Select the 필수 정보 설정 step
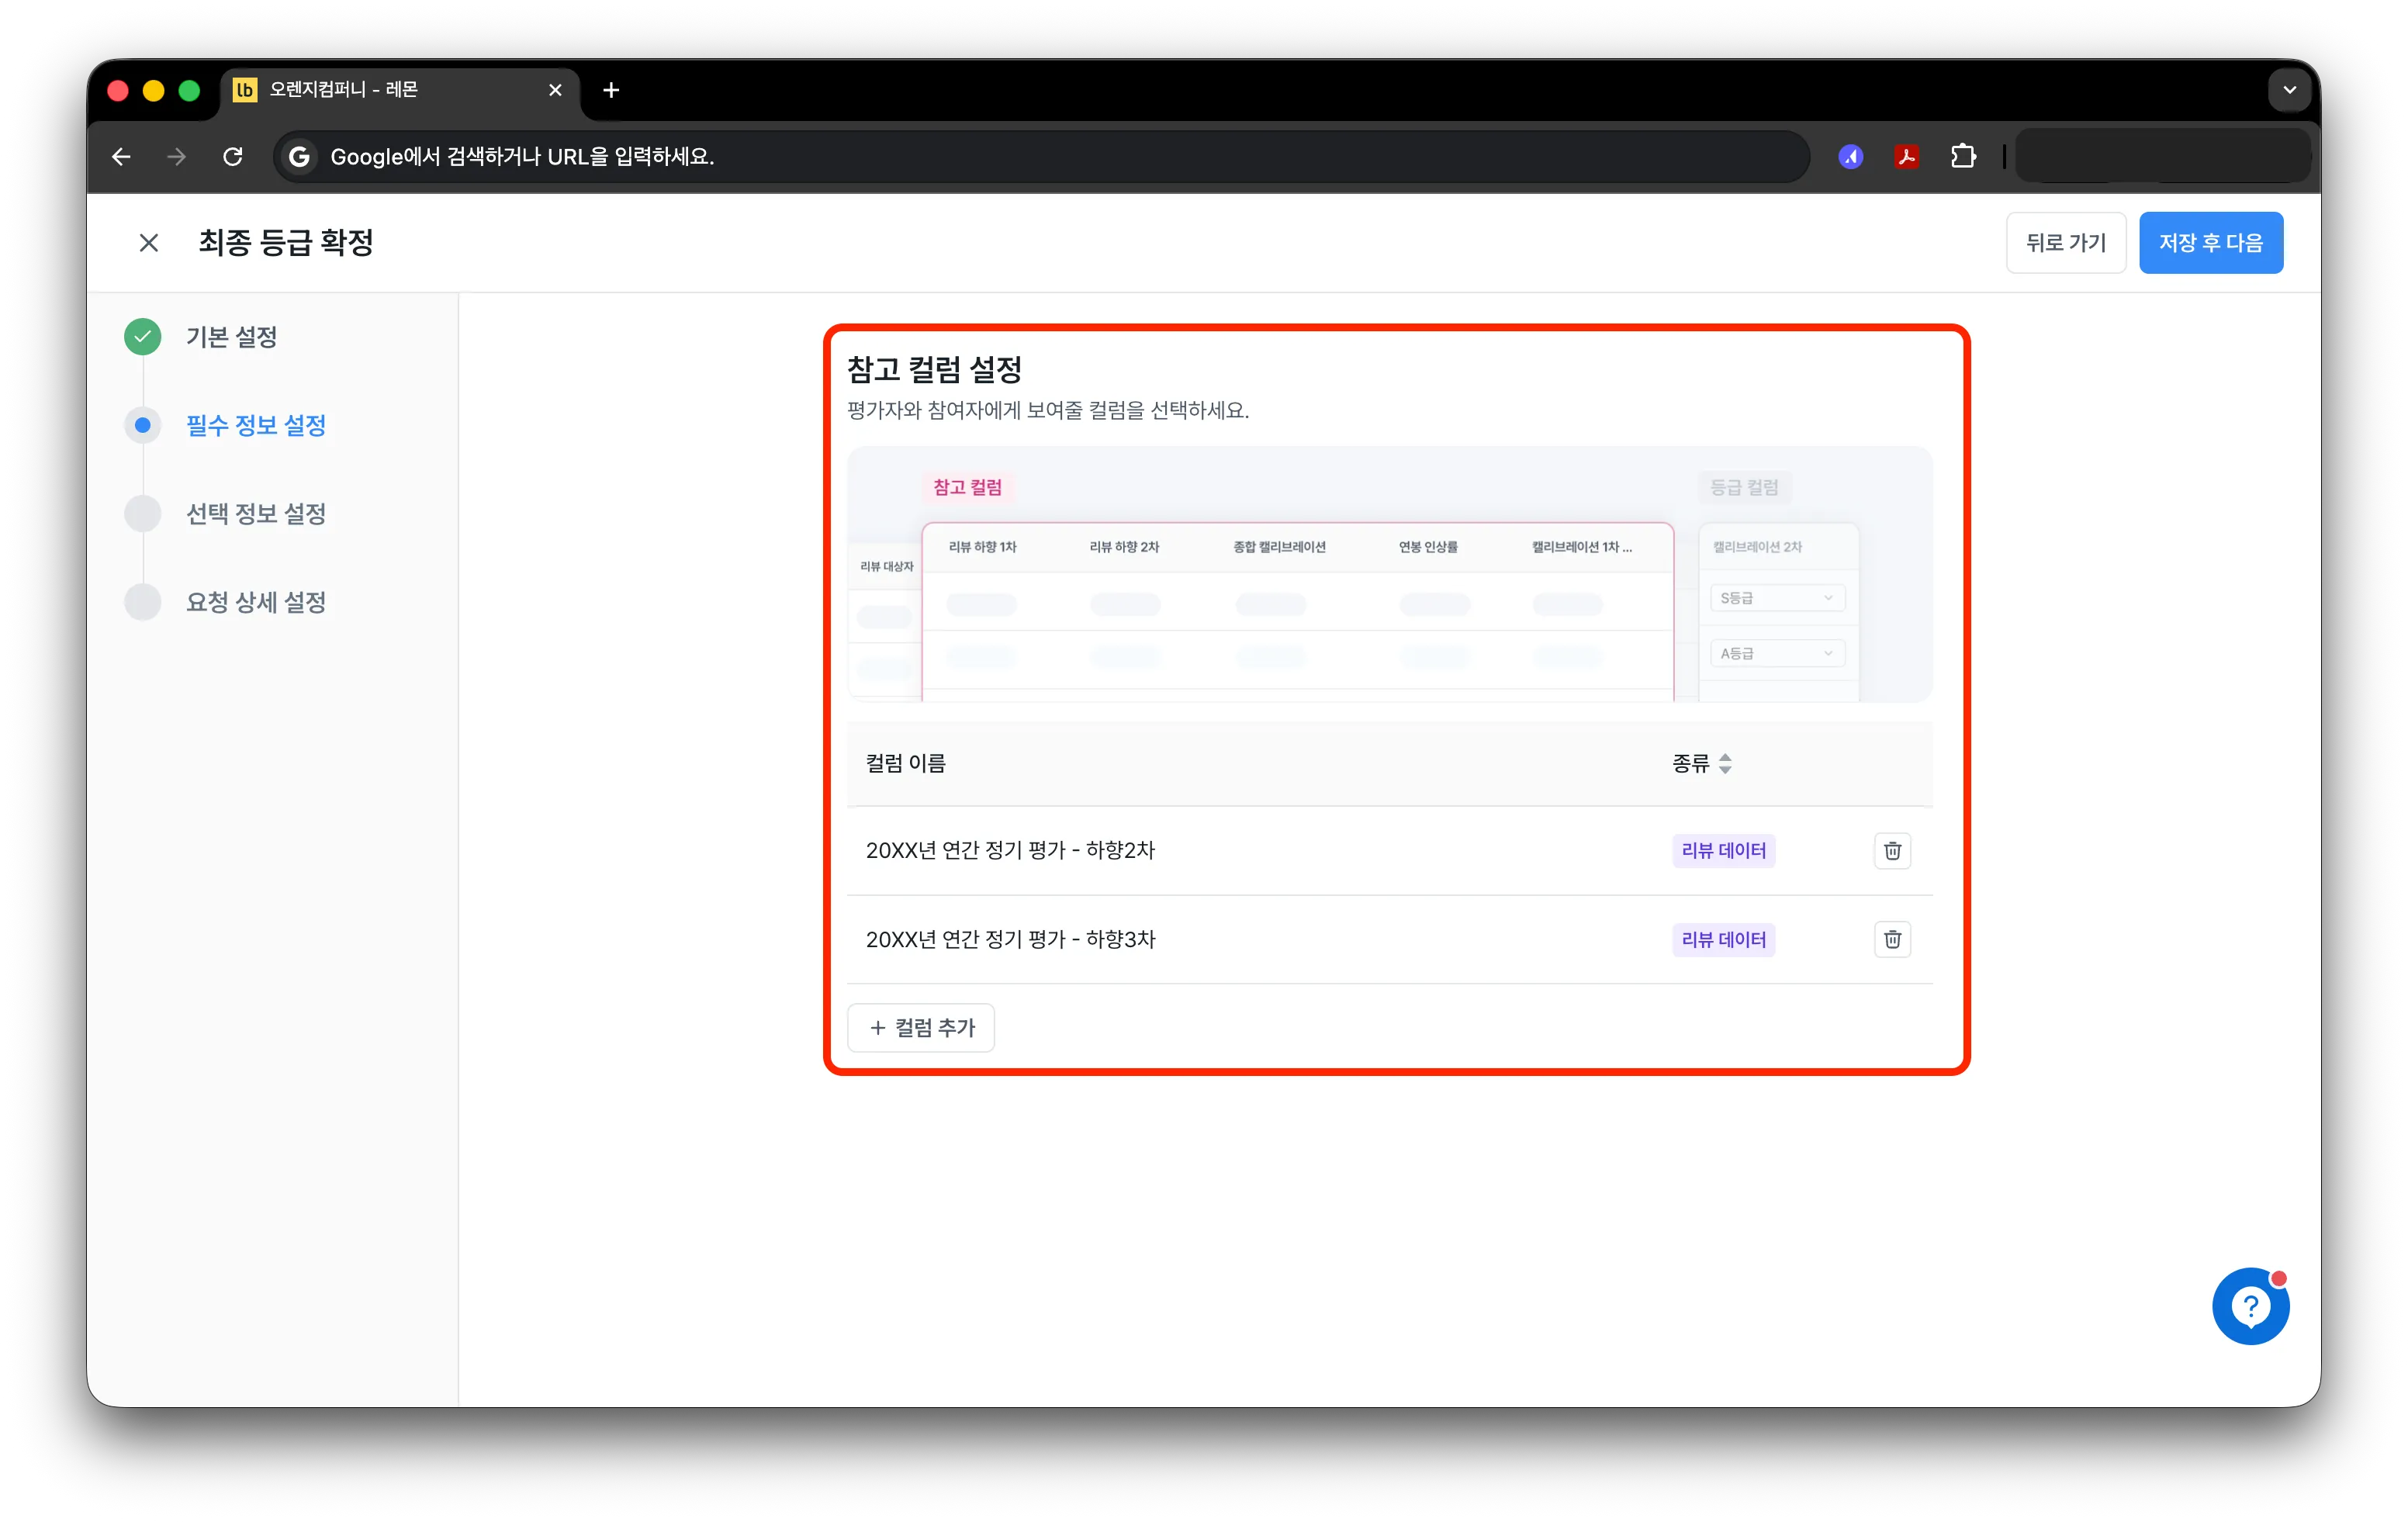The image size is (2408, 1522). (x=256, y=425)
